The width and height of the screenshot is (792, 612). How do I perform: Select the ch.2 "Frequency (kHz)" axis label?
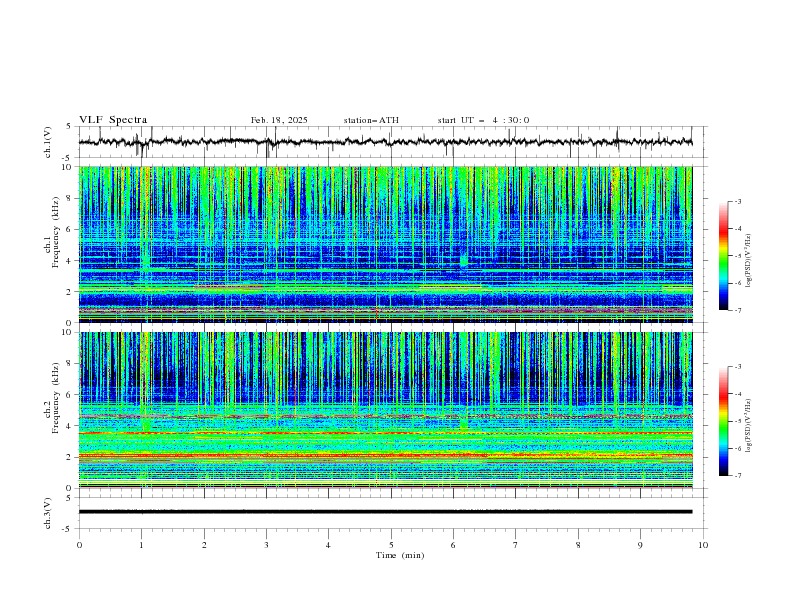(56, 398)
